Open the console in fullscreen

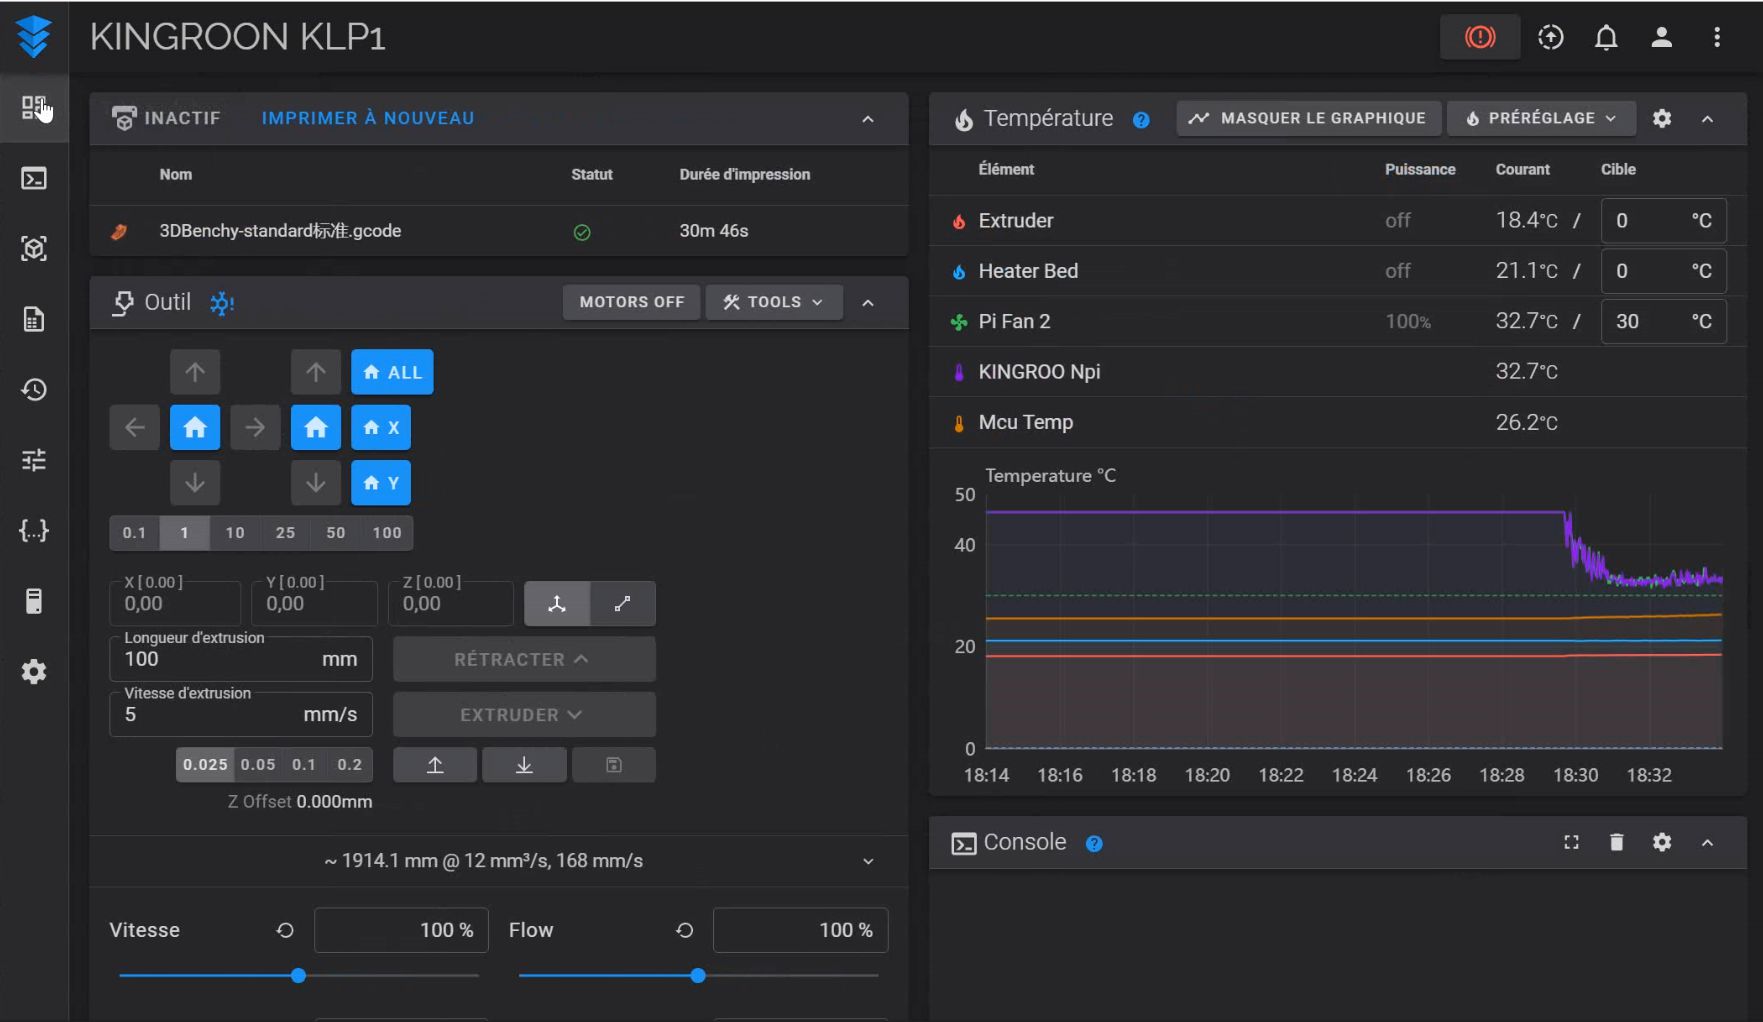point(1572,842)
